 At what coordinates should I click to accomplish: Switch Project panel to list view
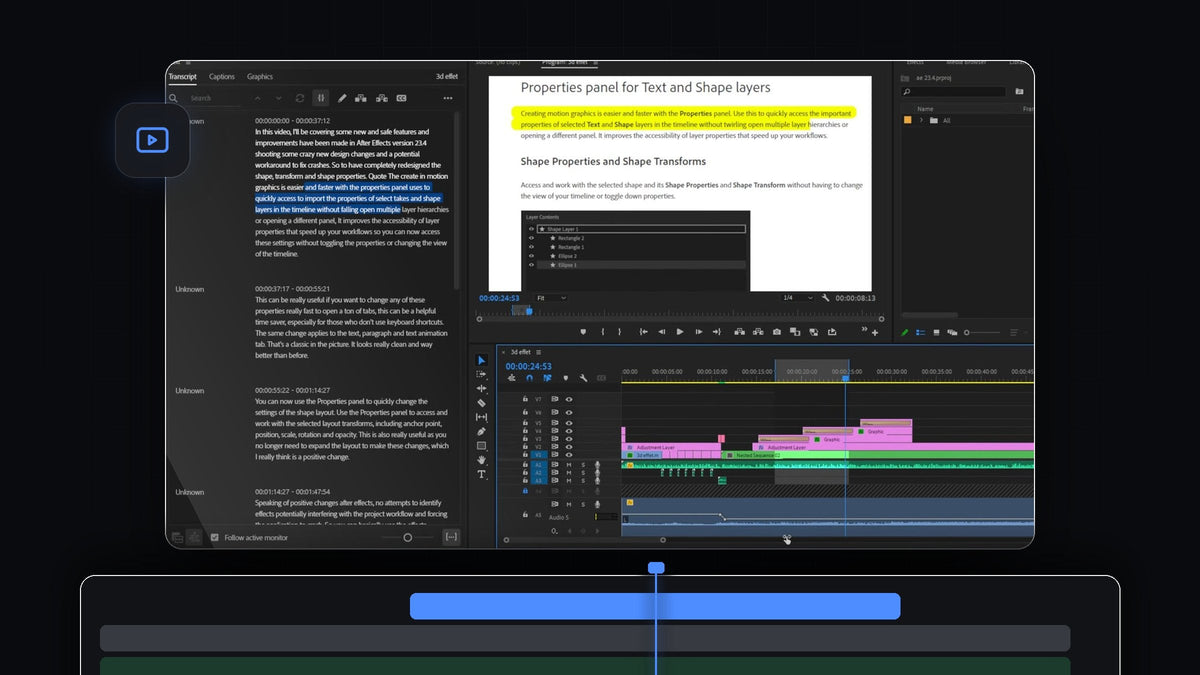pos(920,333)
